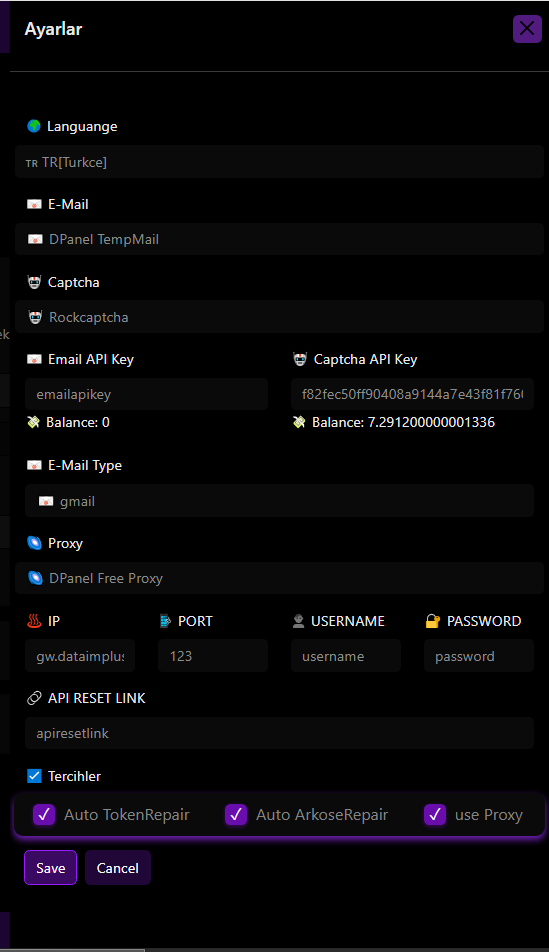The image size is (549, 952).
Task: Save the settings with Save button
Action: [50, 868]
